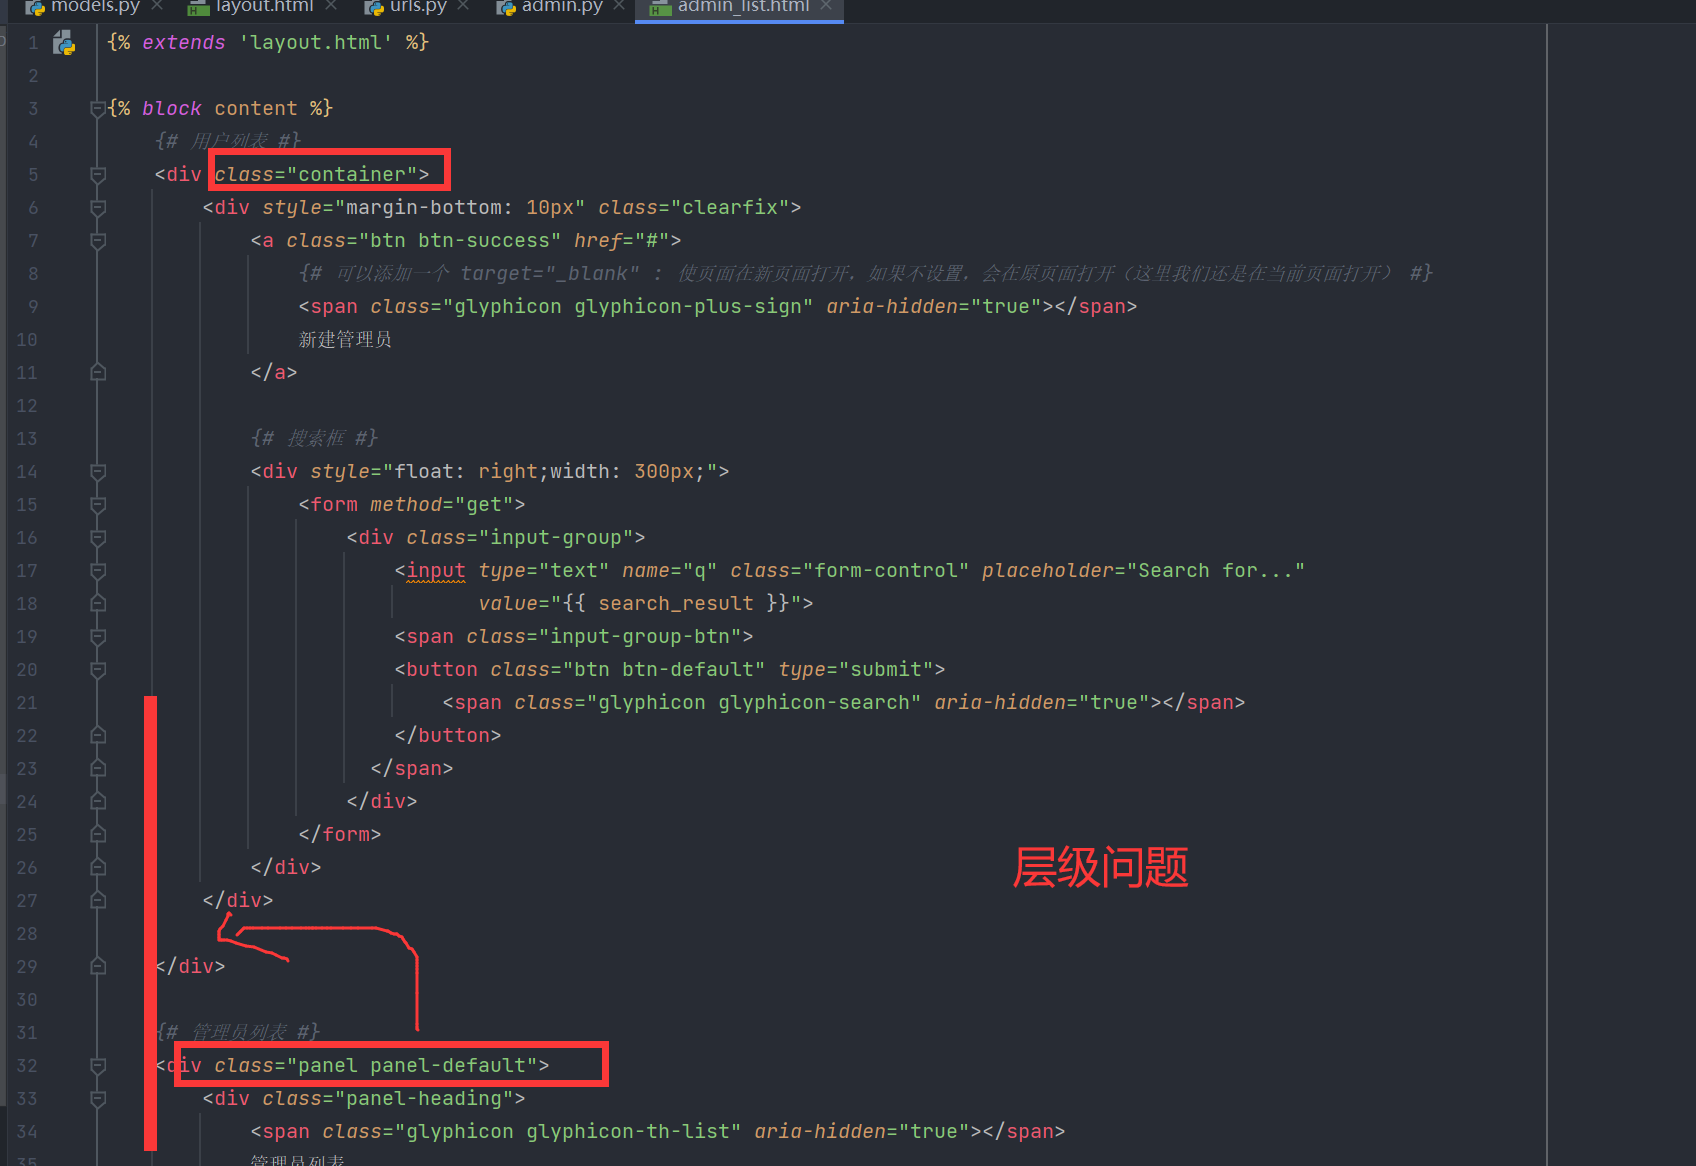Collapse the block content fold on line 3

pos(98,109)
